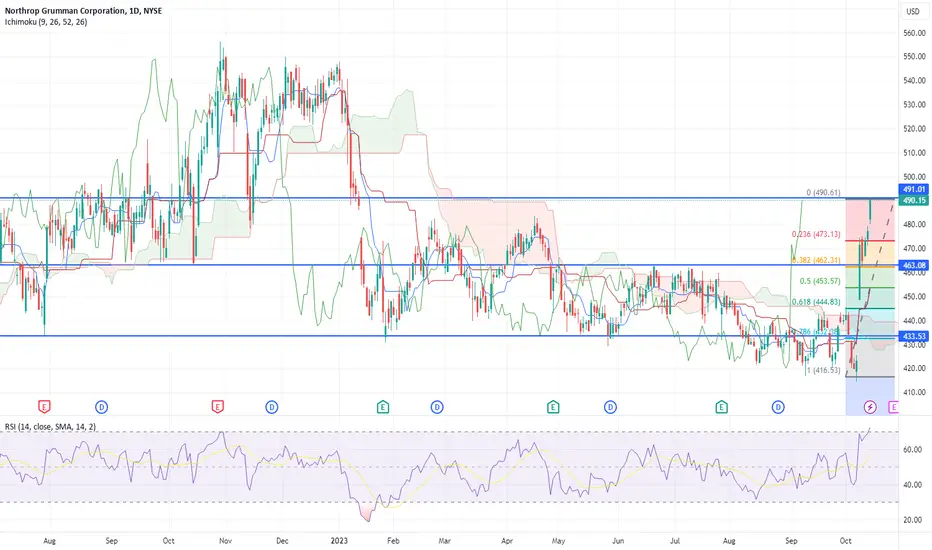Click the 490.15 current price label
The height and width of the screenshot is (550, 932).
tap(914, 200)
